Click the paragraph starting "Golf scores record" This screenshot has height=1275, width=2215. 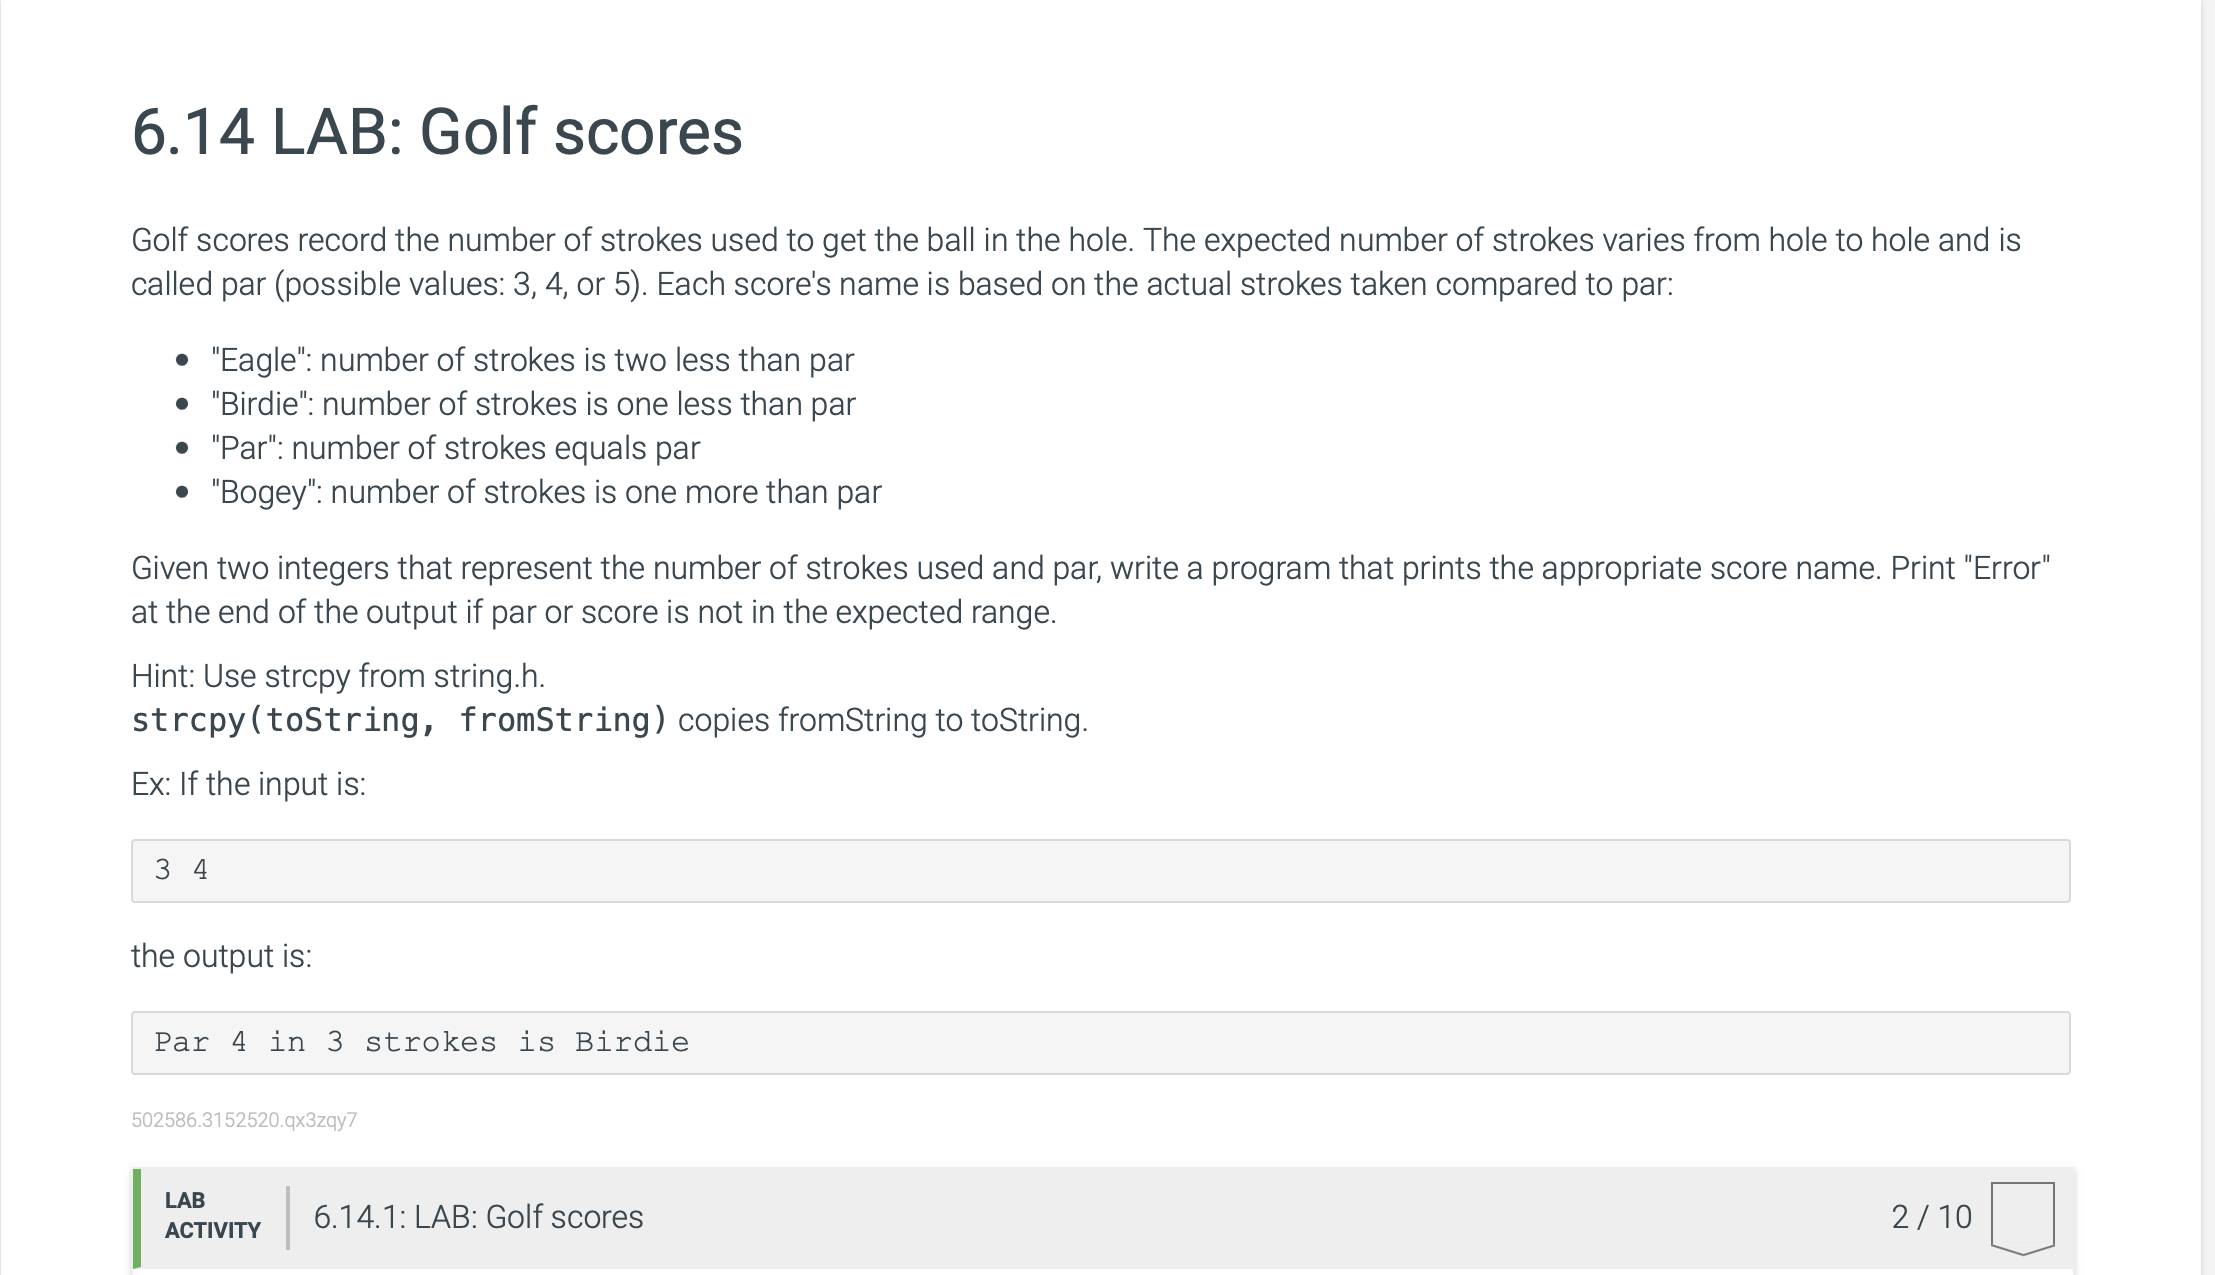(1076, 262)
